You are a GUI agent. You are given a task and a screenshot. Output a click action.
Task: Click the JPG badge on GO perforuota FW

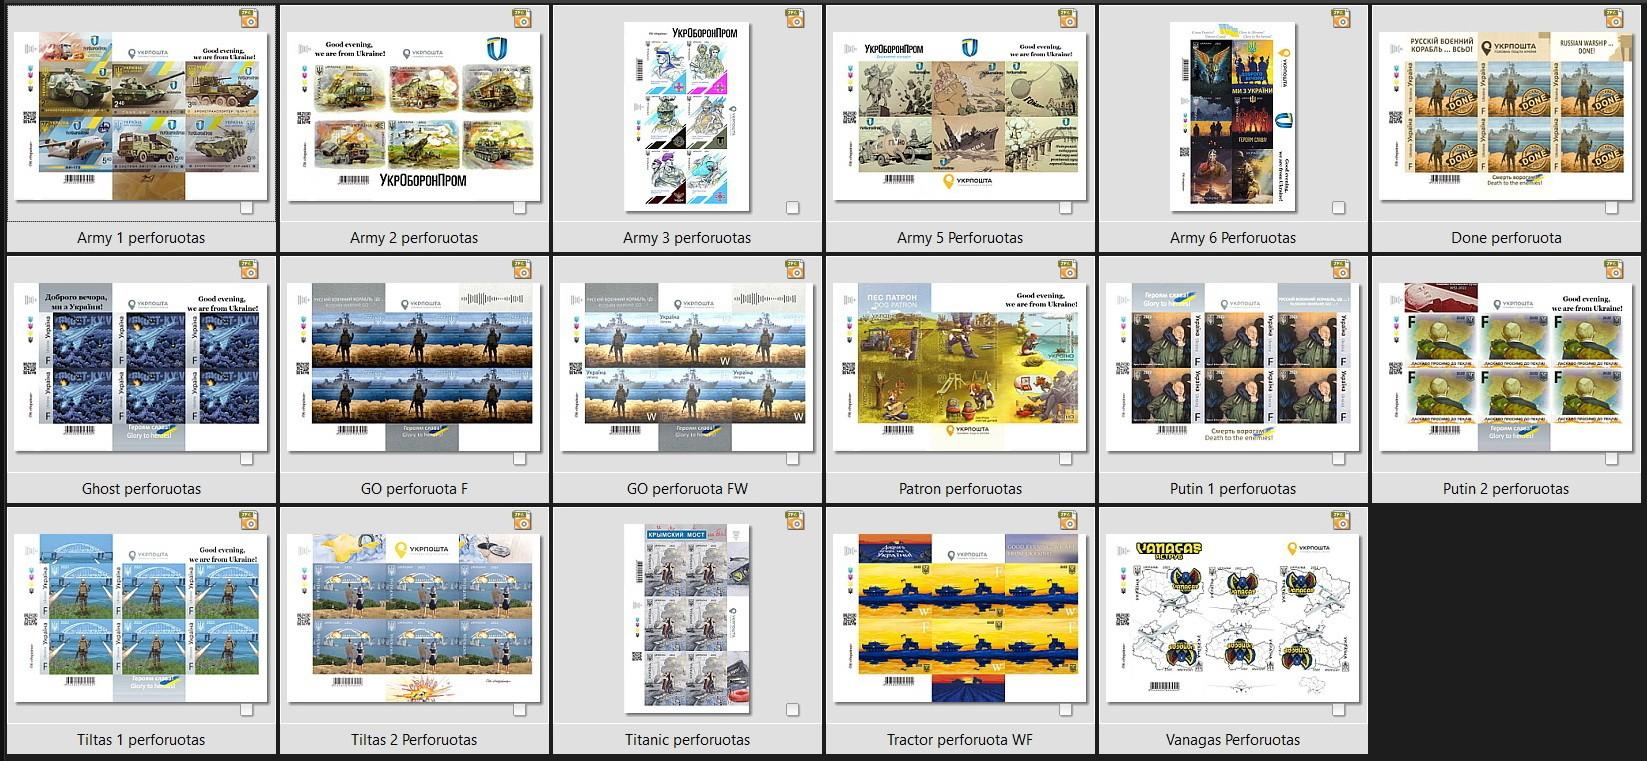coord(795,269)
